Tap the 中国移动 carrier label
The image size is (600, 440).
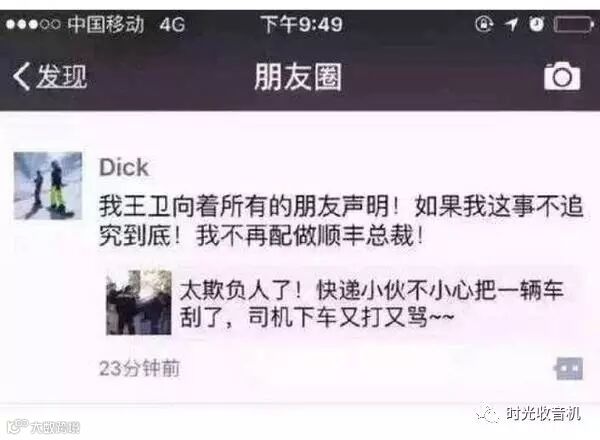(x=106, y=24)
